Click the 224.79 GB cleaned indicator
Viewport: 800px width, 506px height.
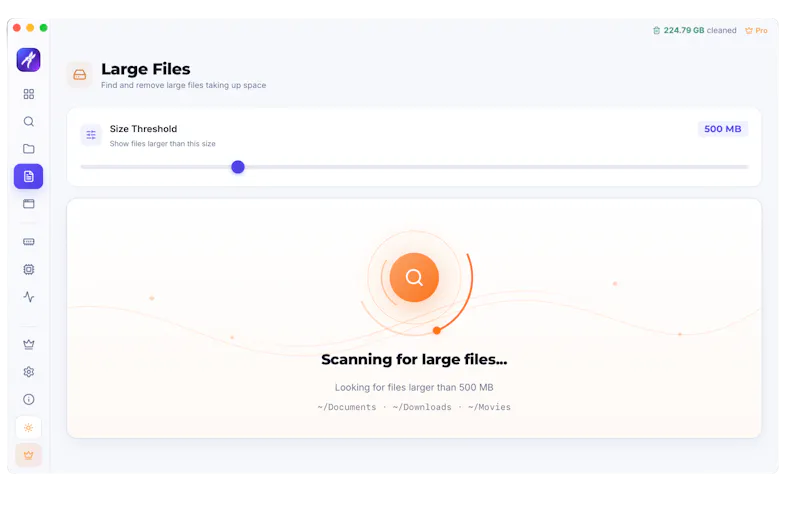tap(694, 31)
